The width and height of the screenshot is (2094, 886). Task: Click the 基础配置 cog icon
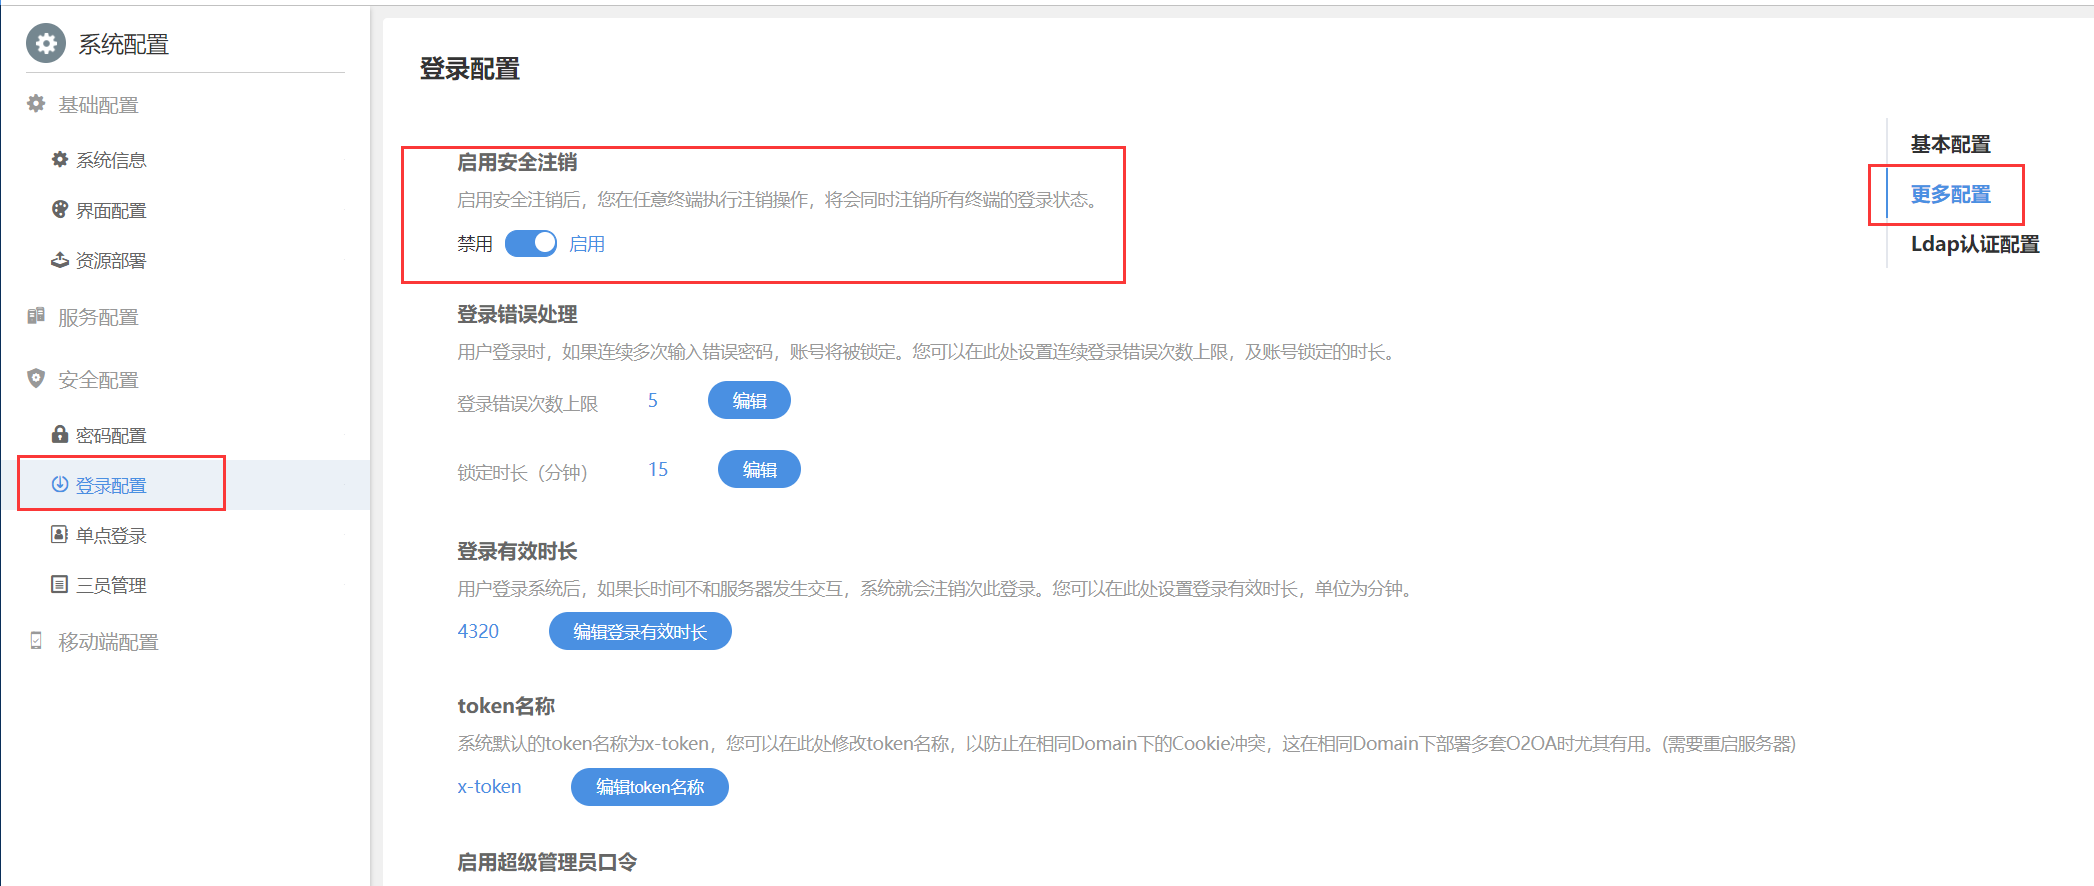36,104
